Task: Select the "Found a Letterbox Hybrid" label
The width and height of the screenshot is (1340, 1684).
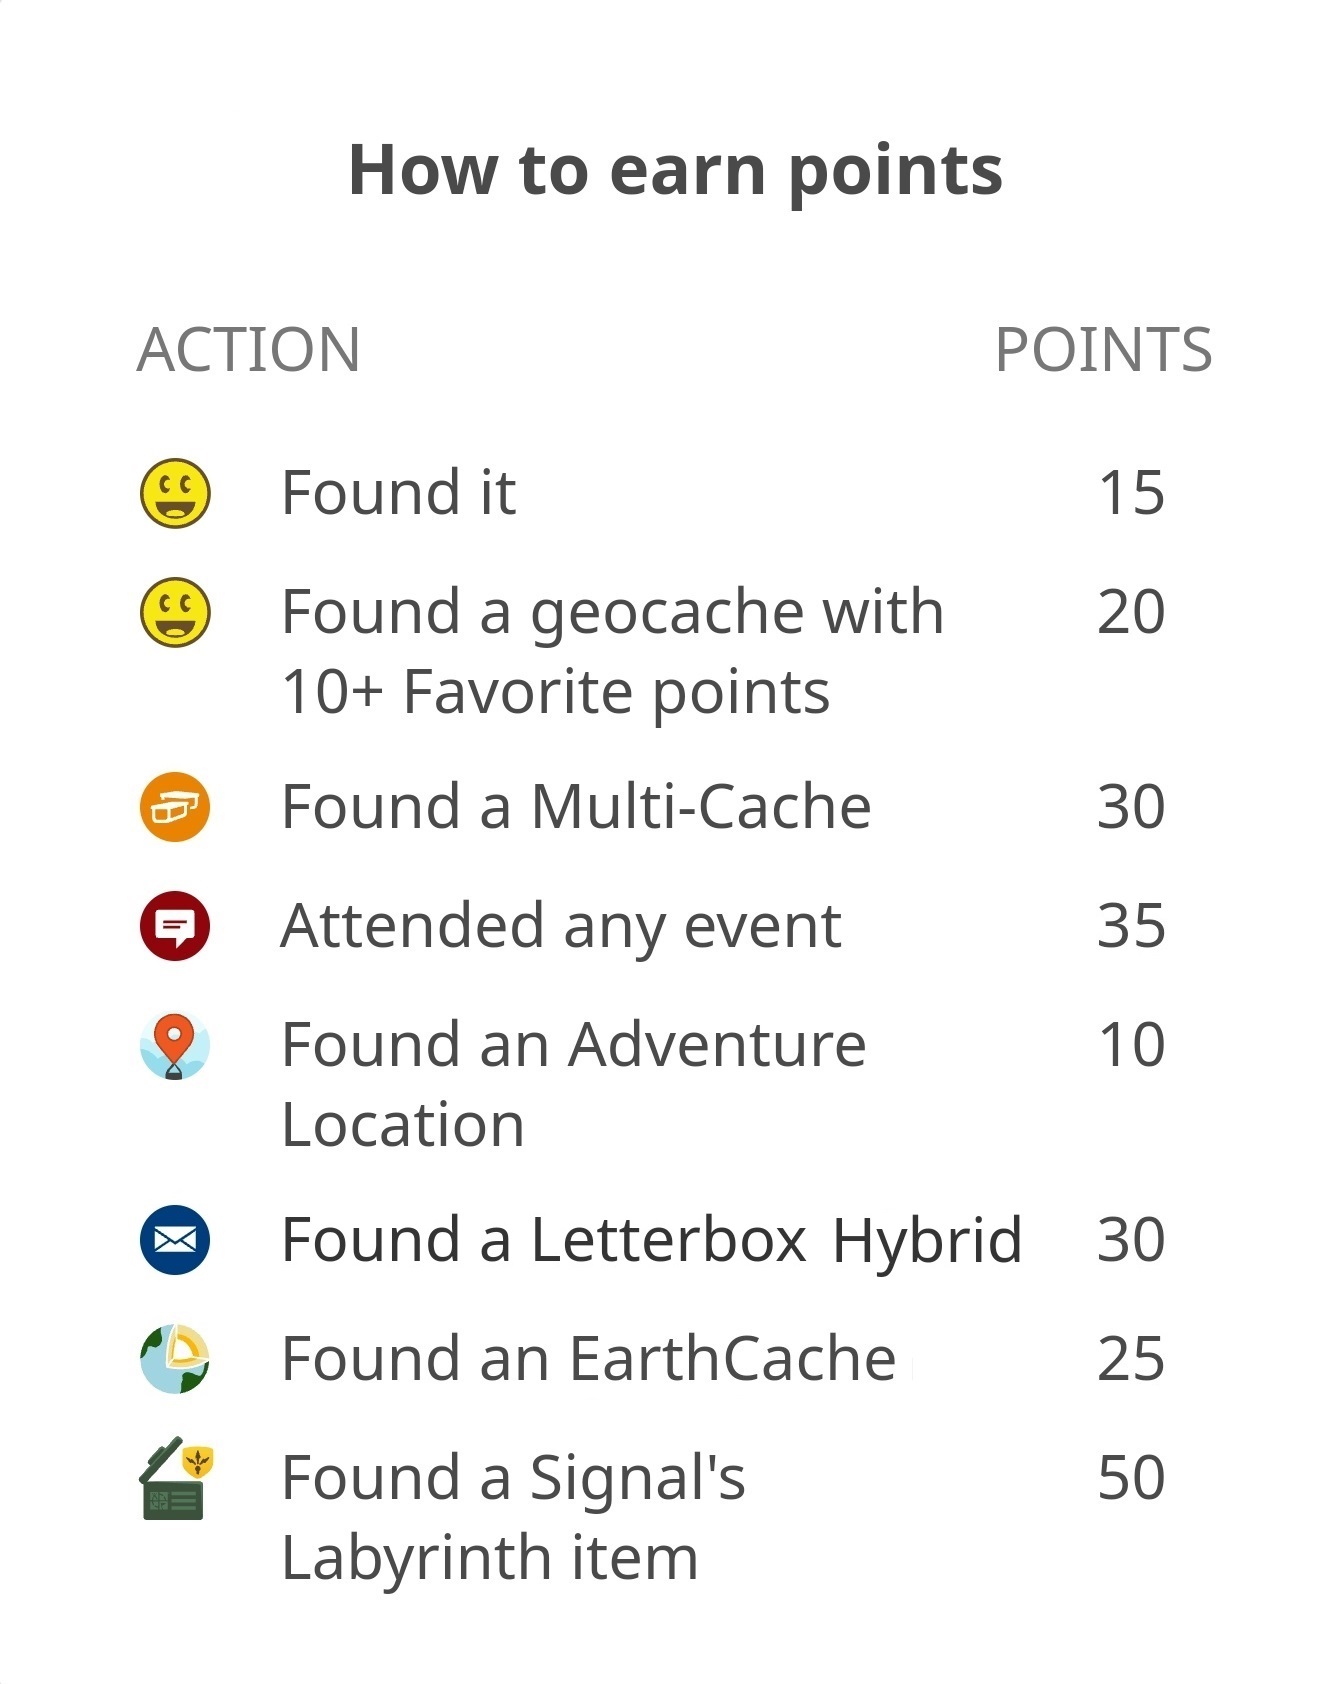Action: [651, 1240]
